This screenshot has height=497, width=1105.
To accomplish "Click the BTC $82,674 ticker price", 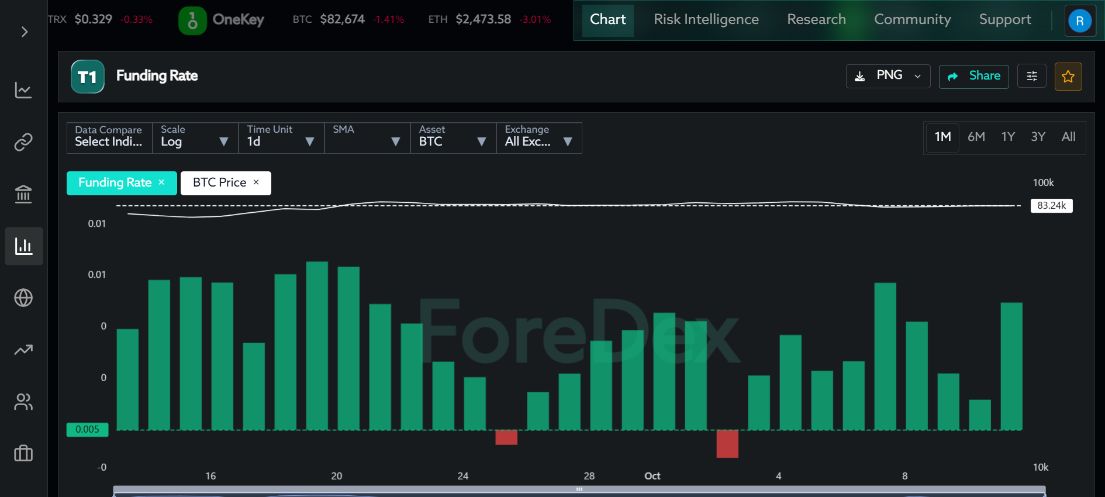I will coord(342,20).
